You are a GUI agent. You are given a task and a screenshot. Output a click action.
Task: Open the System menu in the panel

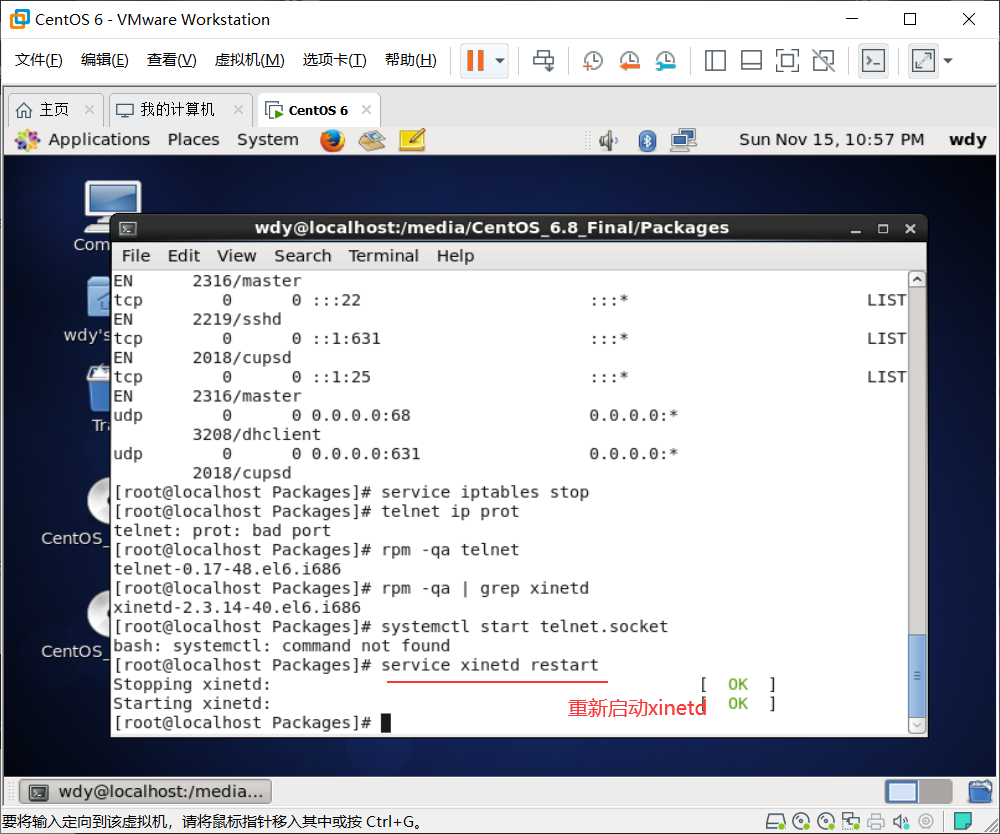point(268,140)
